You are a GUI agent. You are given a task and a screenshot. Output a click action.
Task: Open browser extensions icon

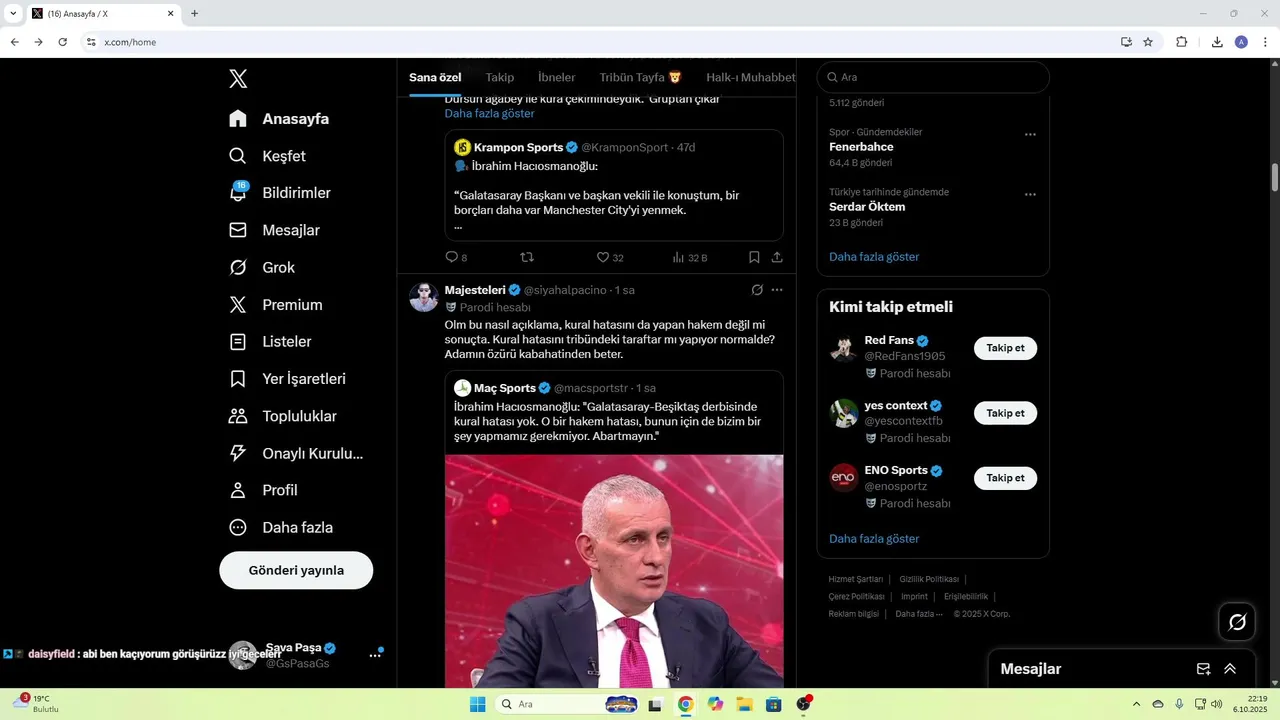(1182, 42)
